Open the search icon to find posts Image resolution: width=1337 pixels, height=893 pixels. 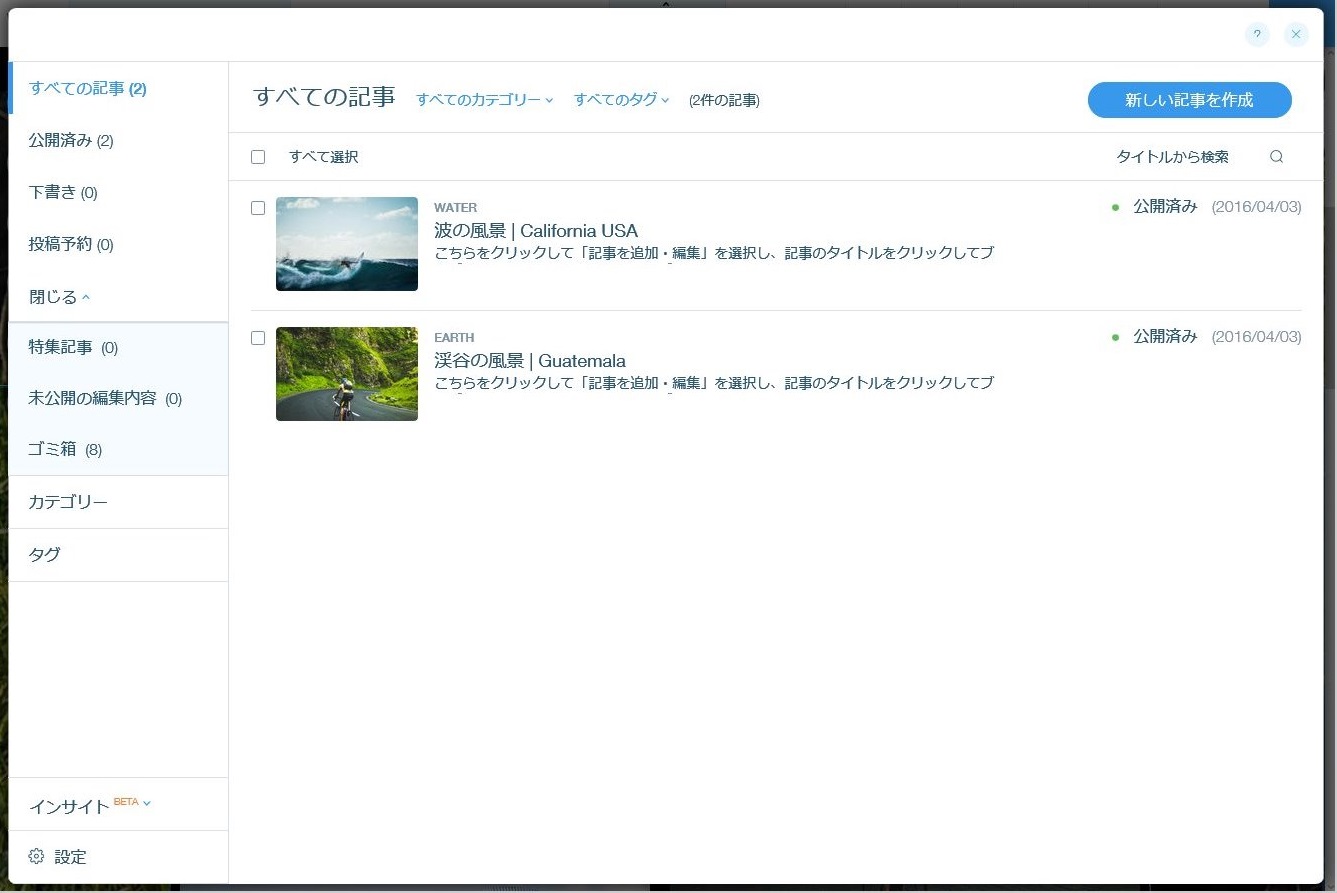pos(1277,157)
